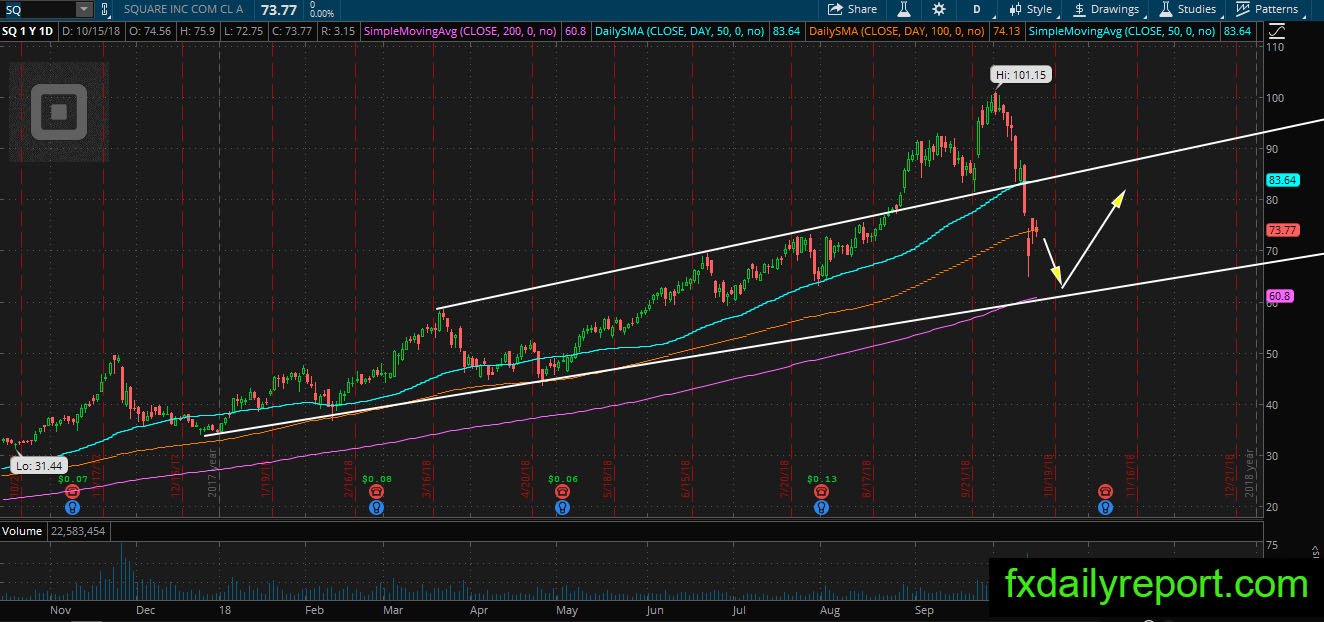The height and width of the screenshot is (622, 1324).
Task: Select the SimpleMovingAvg 200 study label
Action: 460,32
